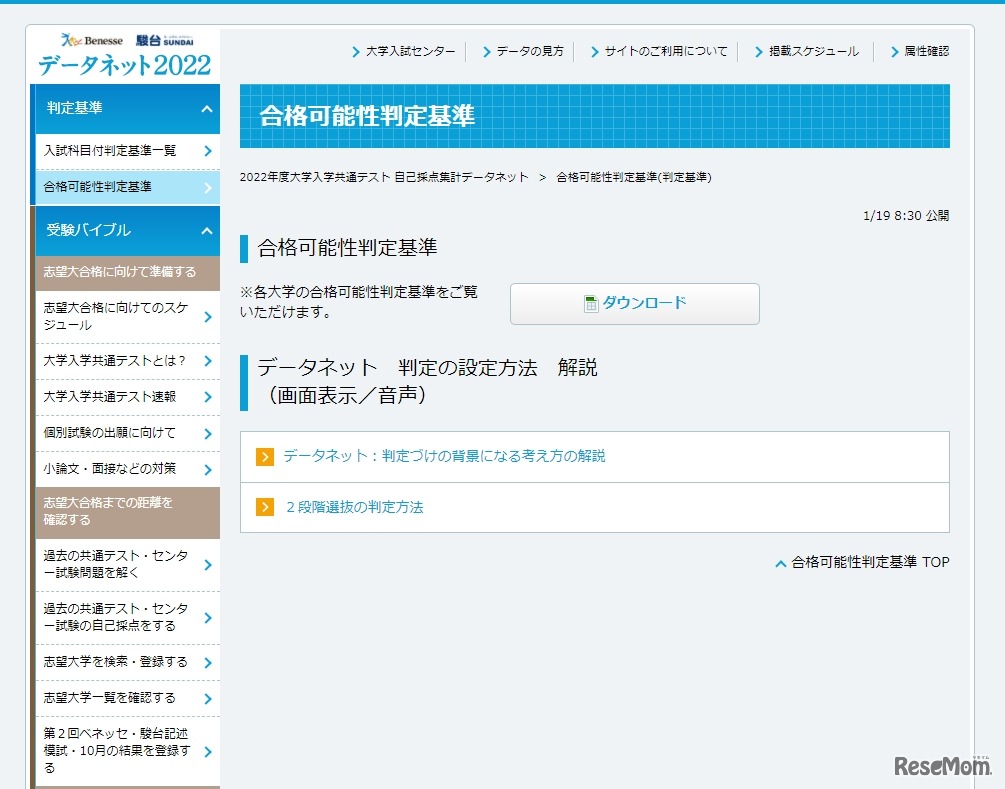
Task: Click orange arrow icon beside 2段階選抜の判定方法
Action: 265,508
